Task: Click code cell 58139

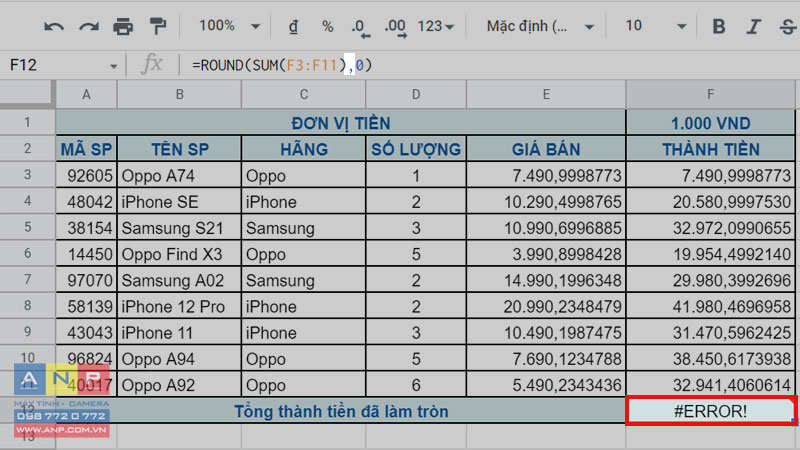Action: pyautogui.click(x=86, y=306)
